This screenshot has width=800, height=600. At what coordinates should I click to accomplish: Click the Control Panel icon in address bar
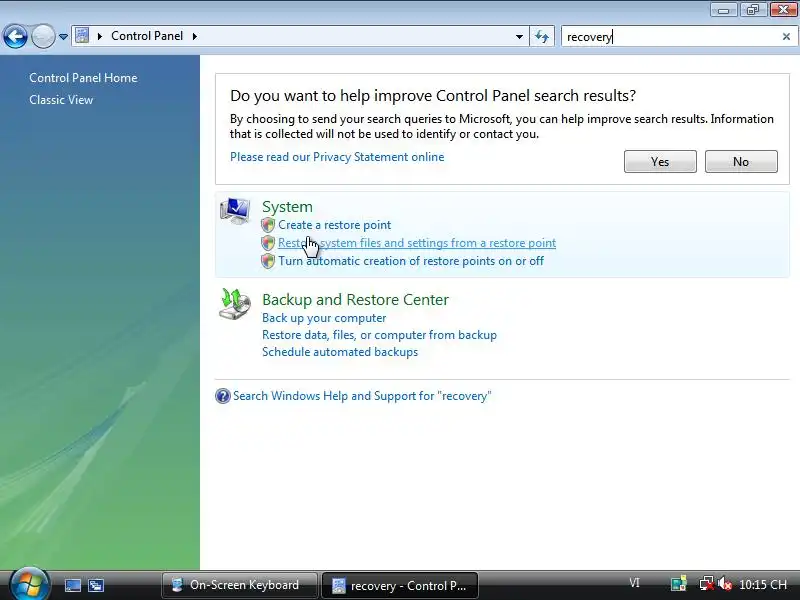tap(82, 36)
